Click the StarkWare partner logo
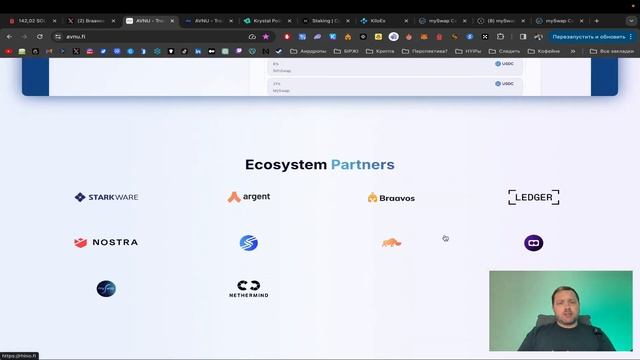Viewport: 640px width, 360px height. (107, 197)
